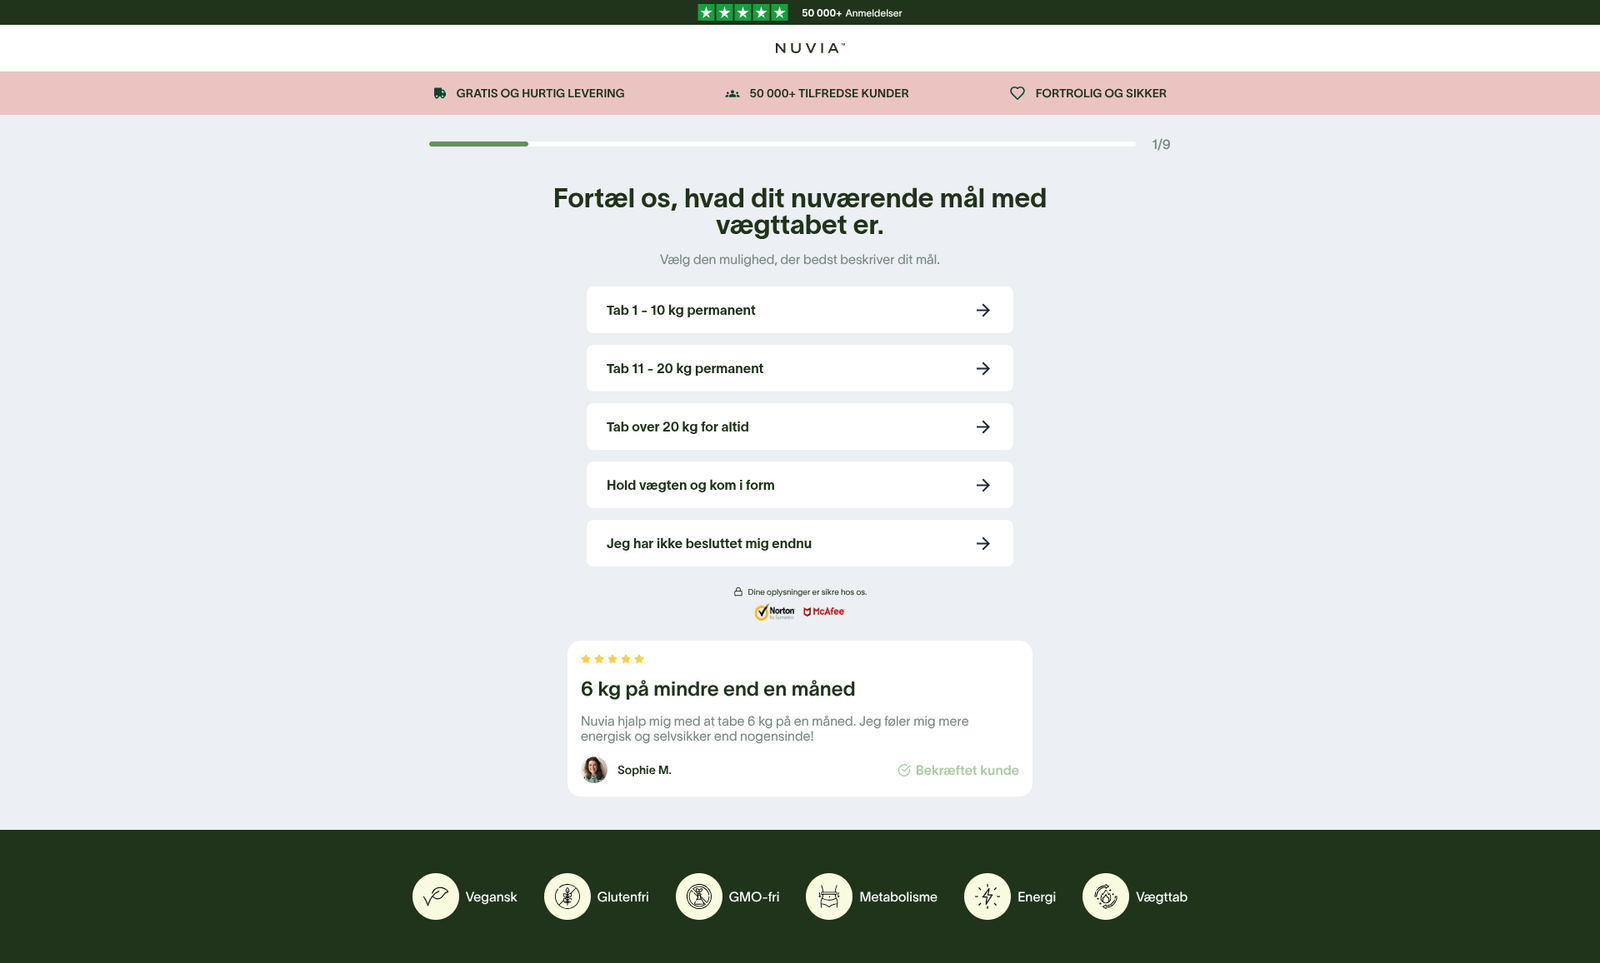
Task: Click the Metabolisme icon
Action: pos(829,896)
